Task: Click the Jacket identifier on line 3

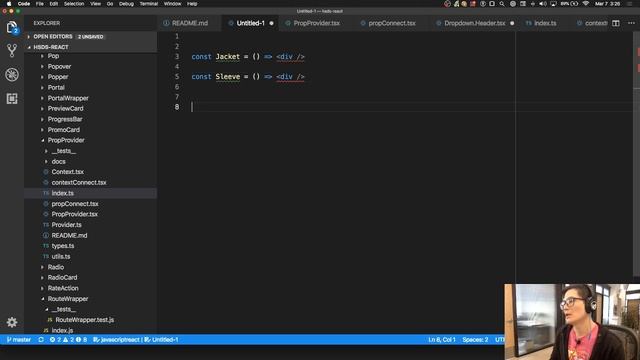Action: (227, 56)
